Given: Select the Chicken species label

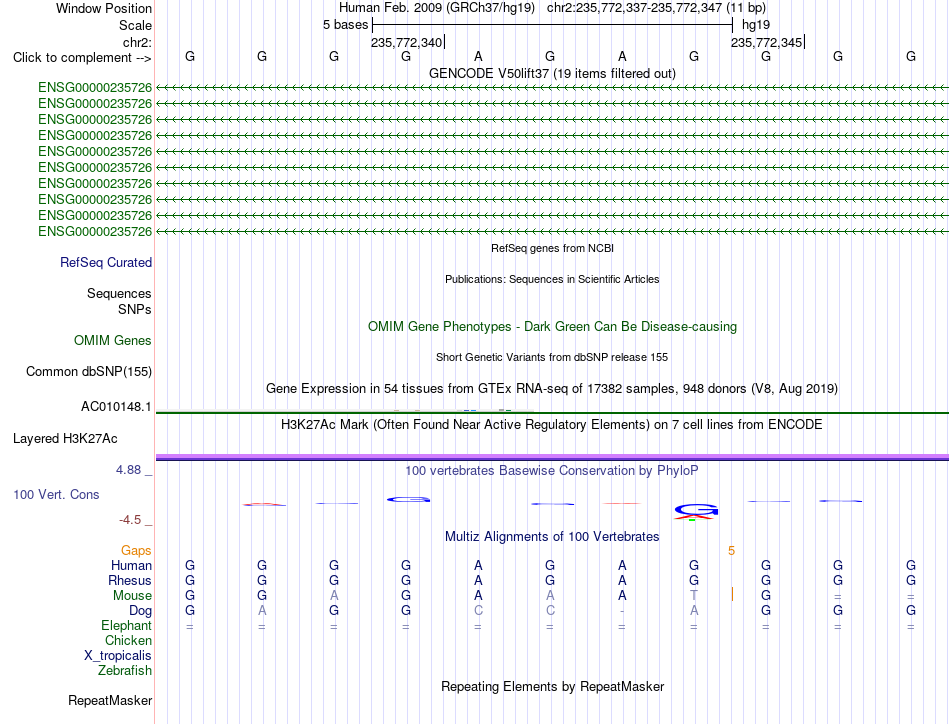Looking at the screenshot, I should point(128,640).
